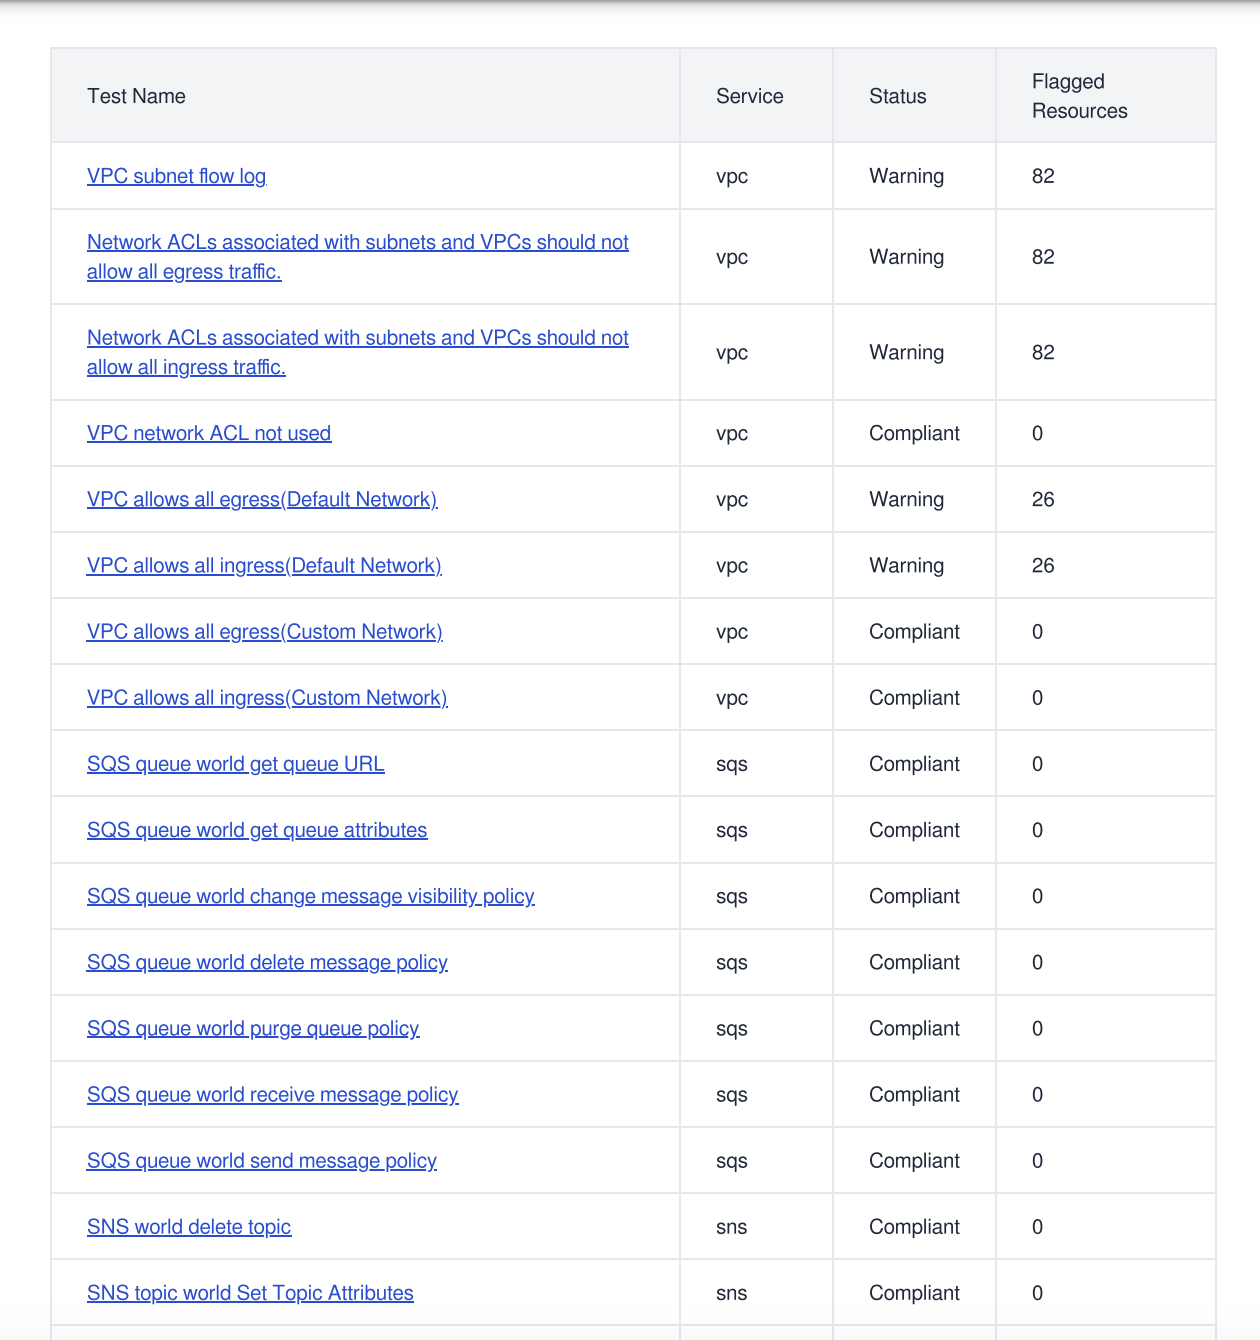The height and width of the screenshot is (1340, 1260).
Task: Open Network ACLs allow all ingress traffic link
Action: click(358, 352)
